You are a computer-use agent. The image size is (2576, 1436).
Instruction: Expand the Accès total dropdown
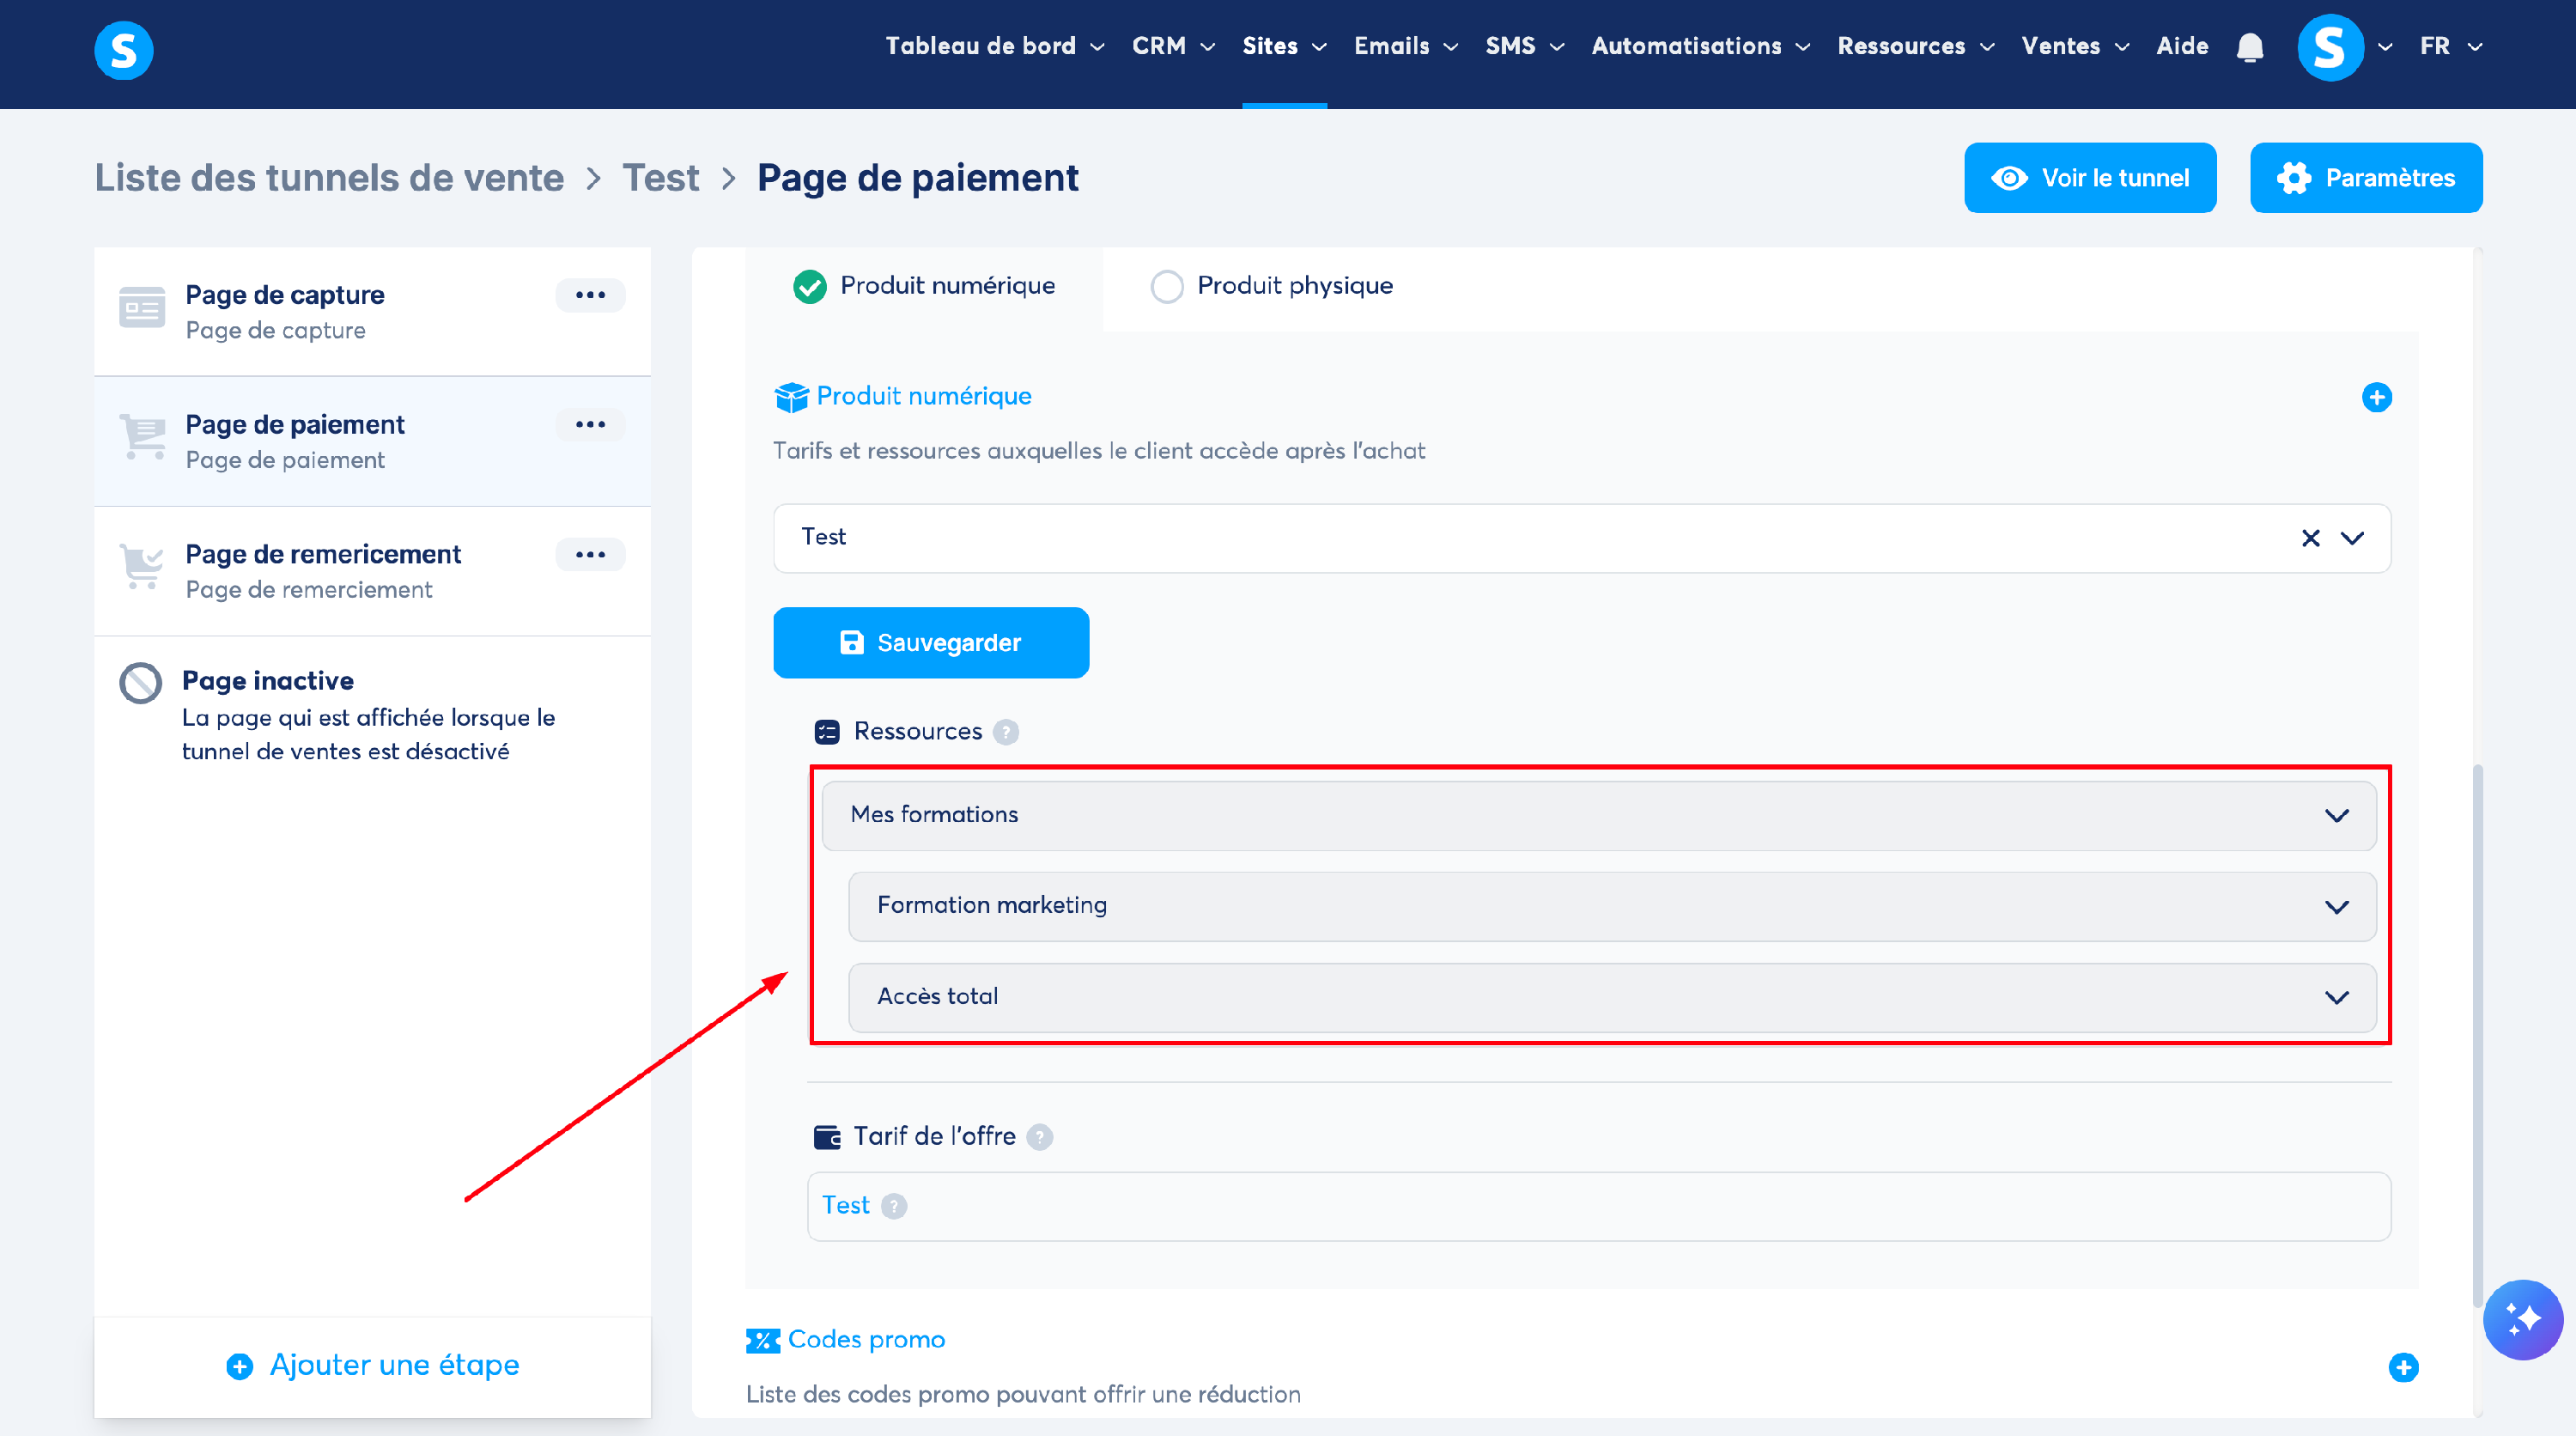tap(2336, 997)
